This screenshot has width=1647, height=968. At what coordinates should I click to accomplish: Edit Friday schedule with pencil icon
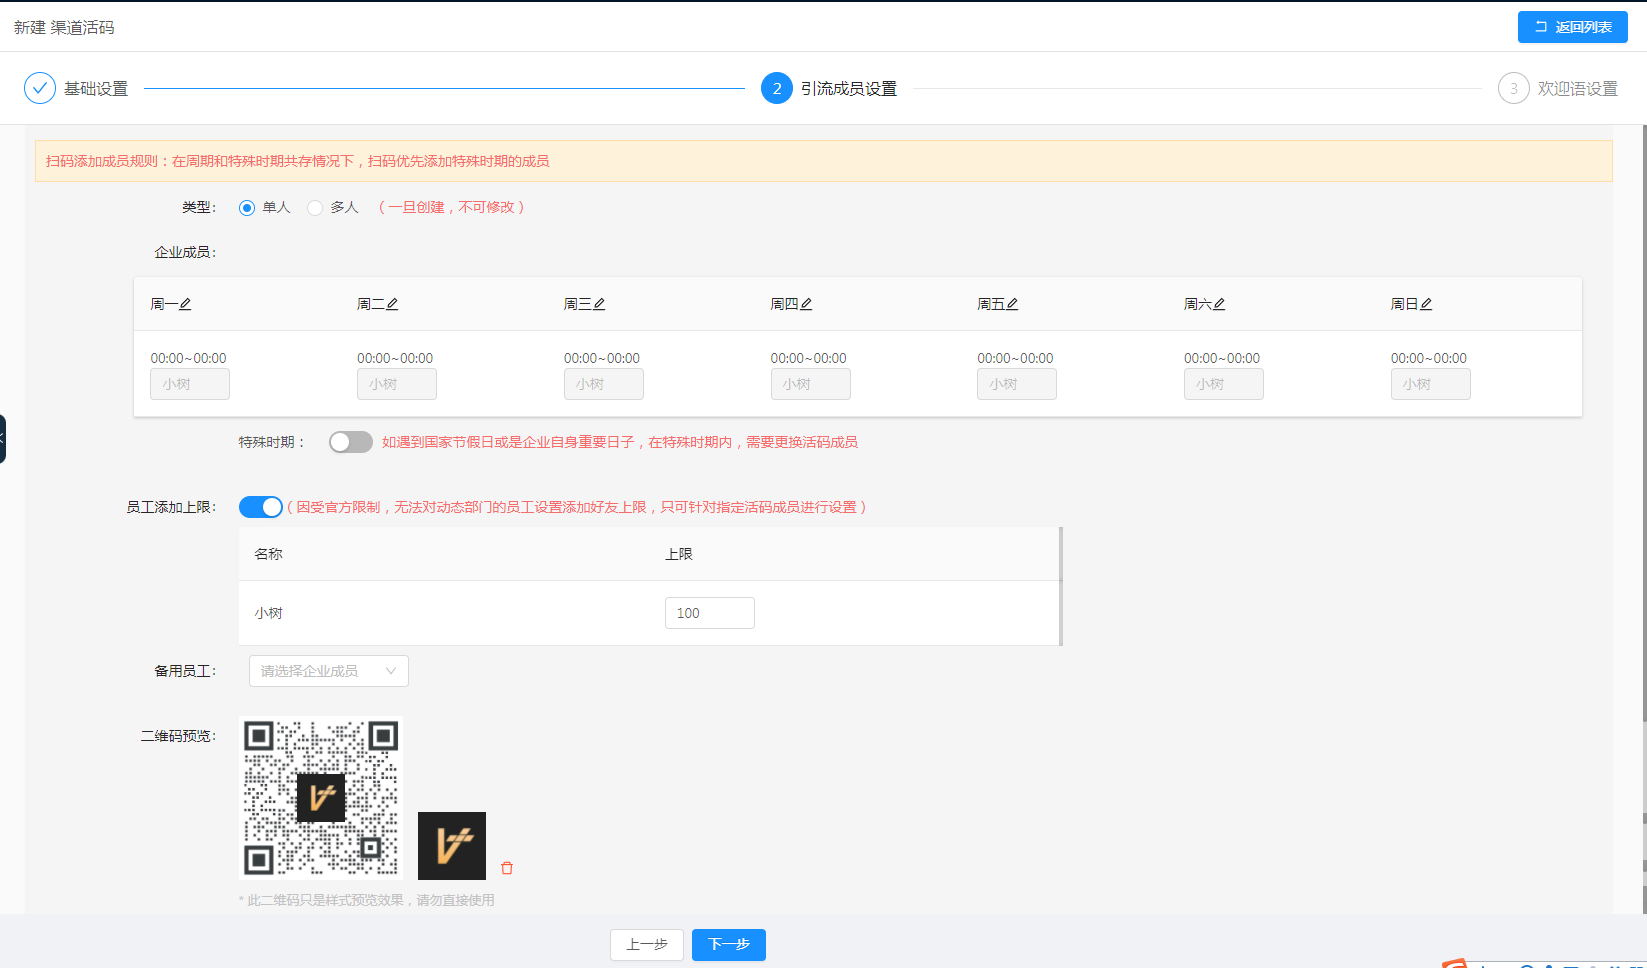pos(1012,304)
